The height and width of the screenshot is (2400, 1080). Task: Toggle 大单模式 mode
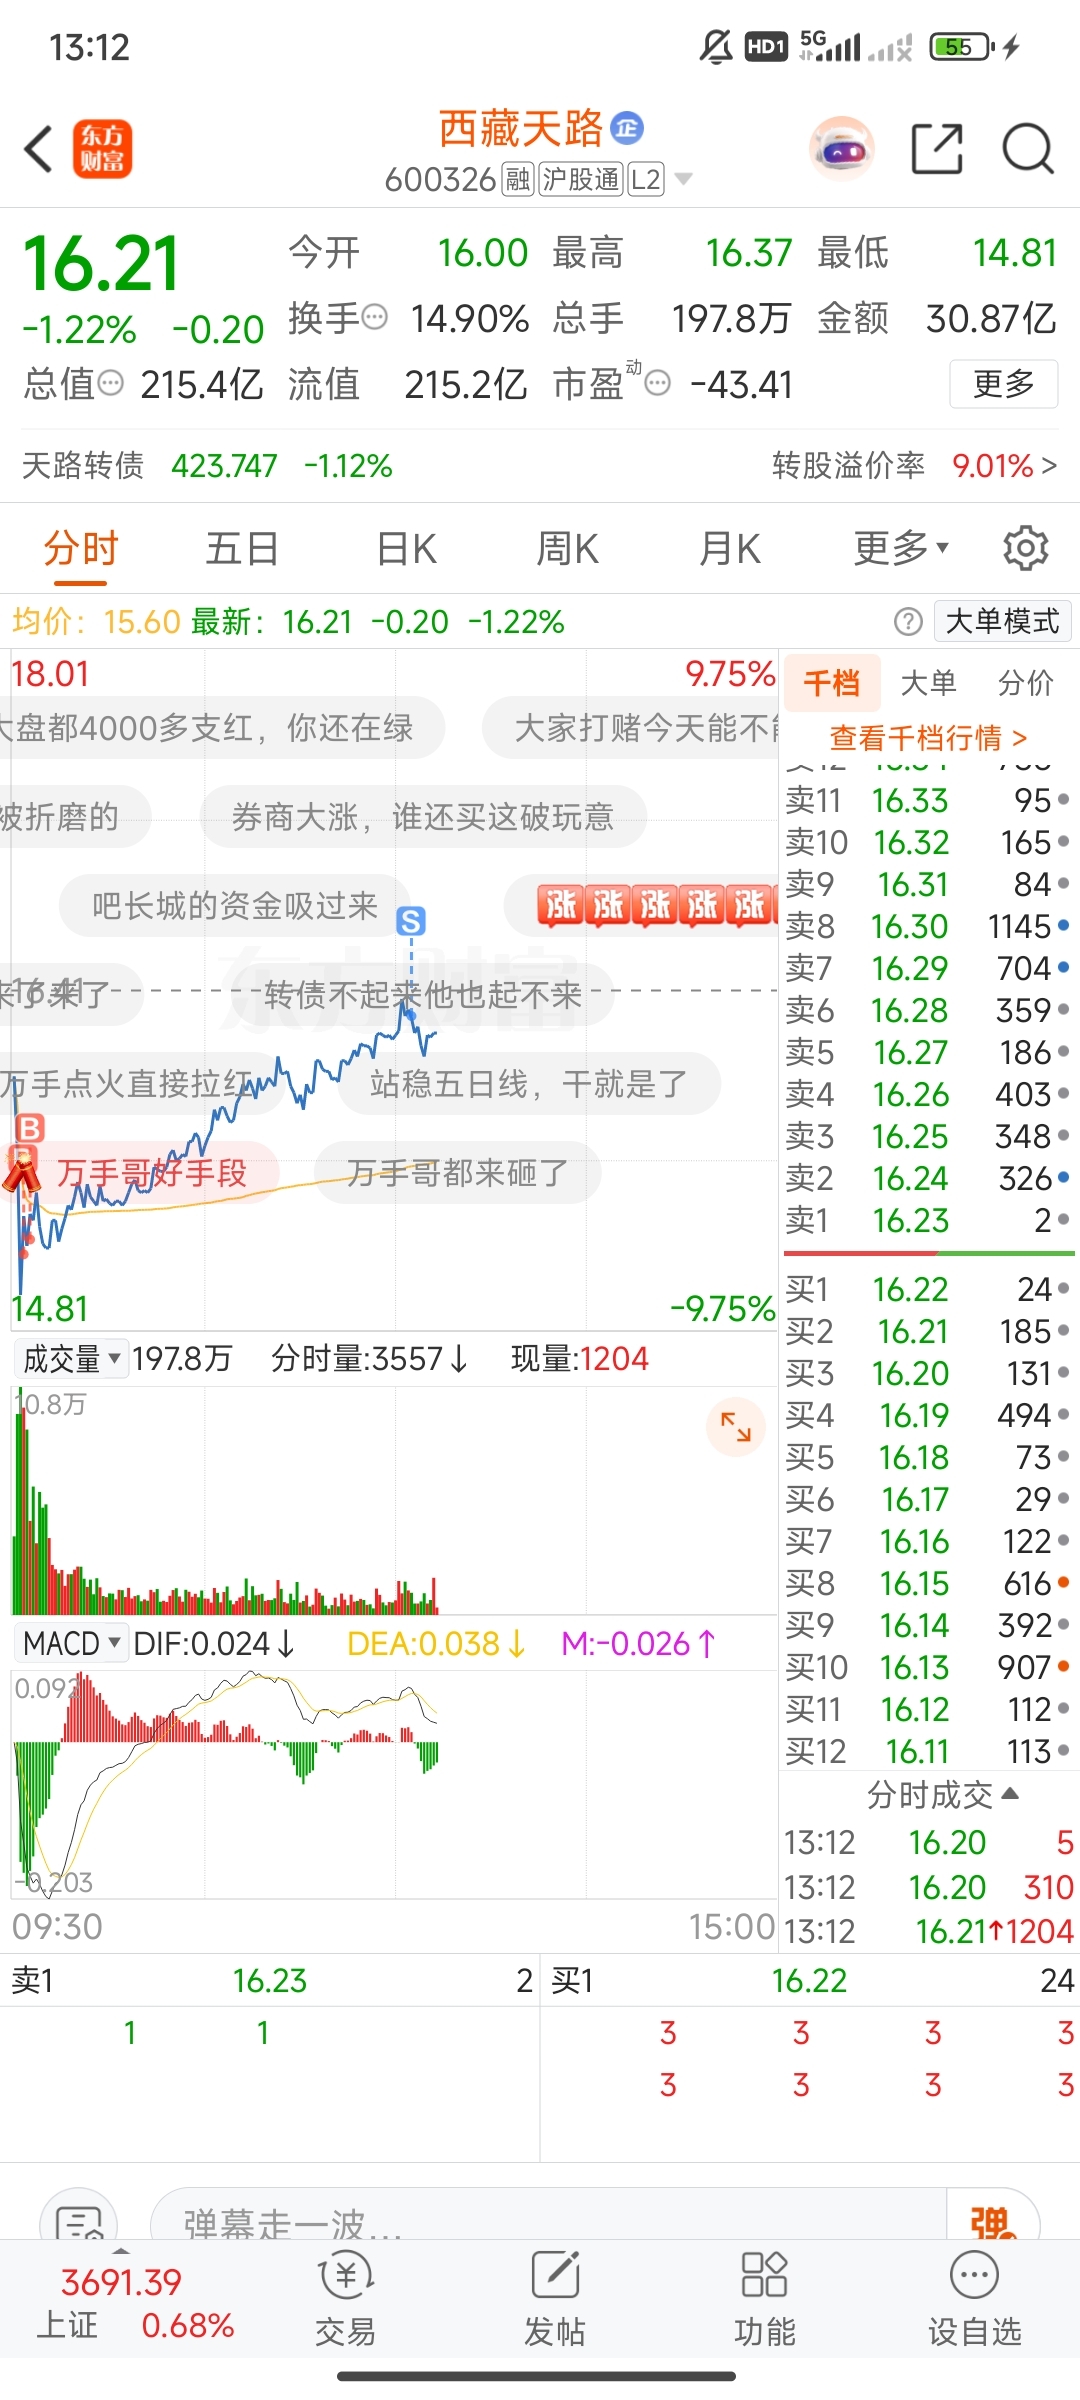pyautogui.click(x=1002, y=622)
